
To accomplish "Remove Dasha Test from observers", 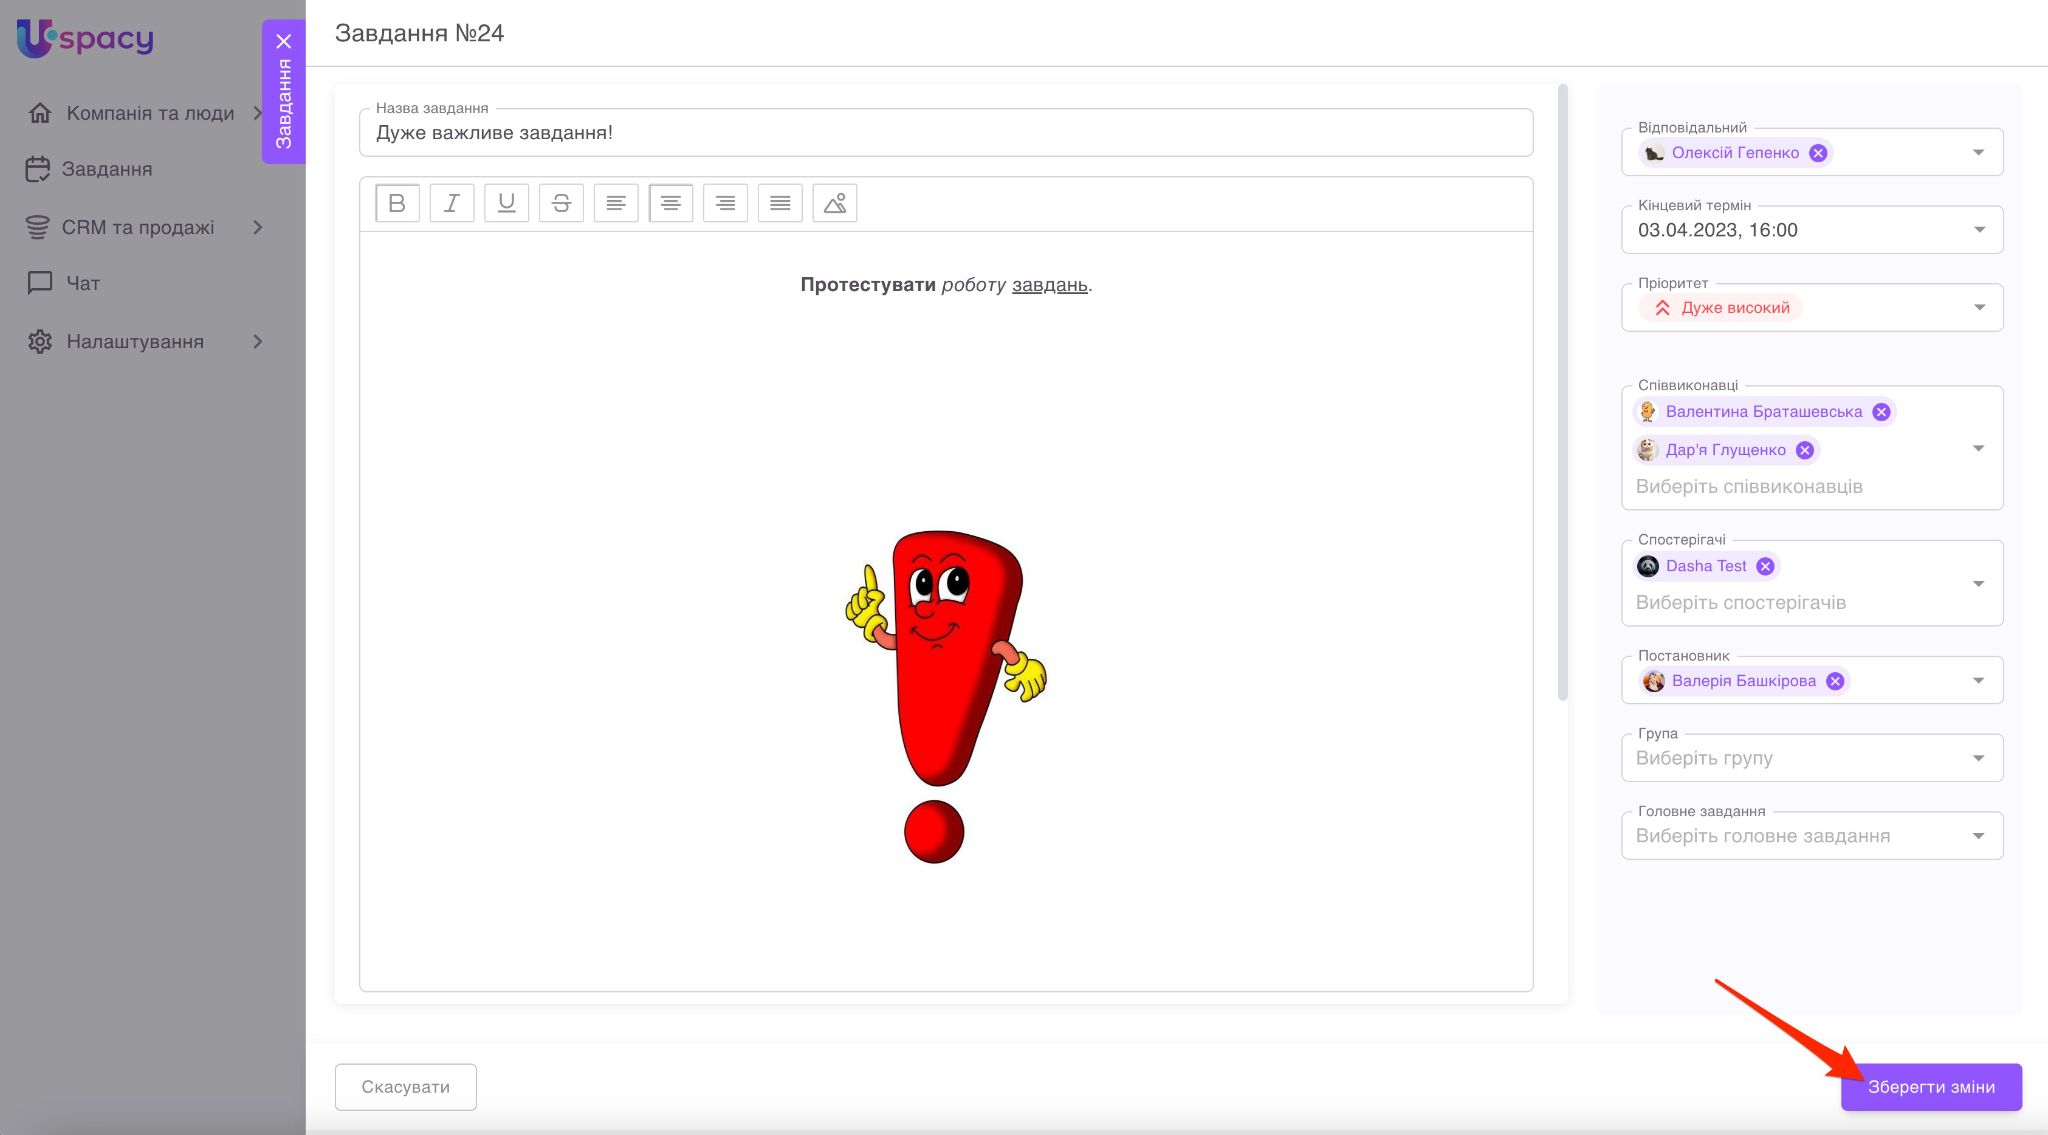I will point(1765,566).
